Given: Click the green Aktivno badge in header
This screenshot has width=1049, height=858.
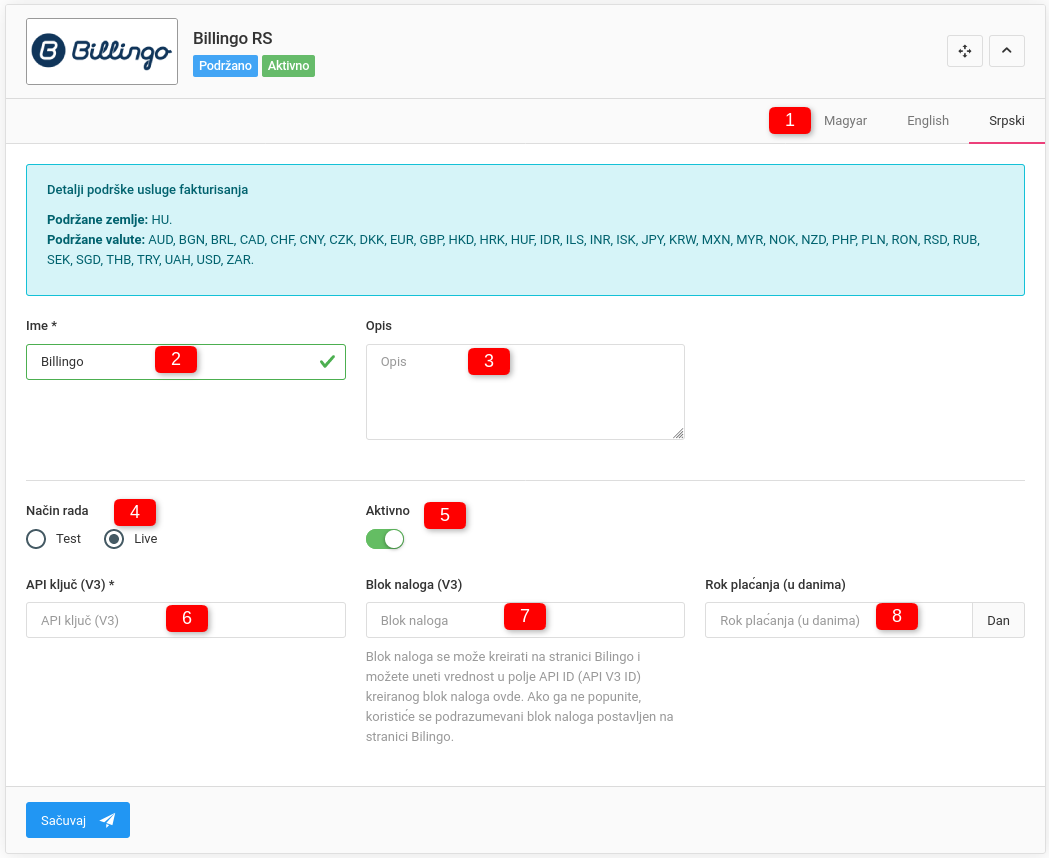Looking at the screenshot, I should coord(288,66).
